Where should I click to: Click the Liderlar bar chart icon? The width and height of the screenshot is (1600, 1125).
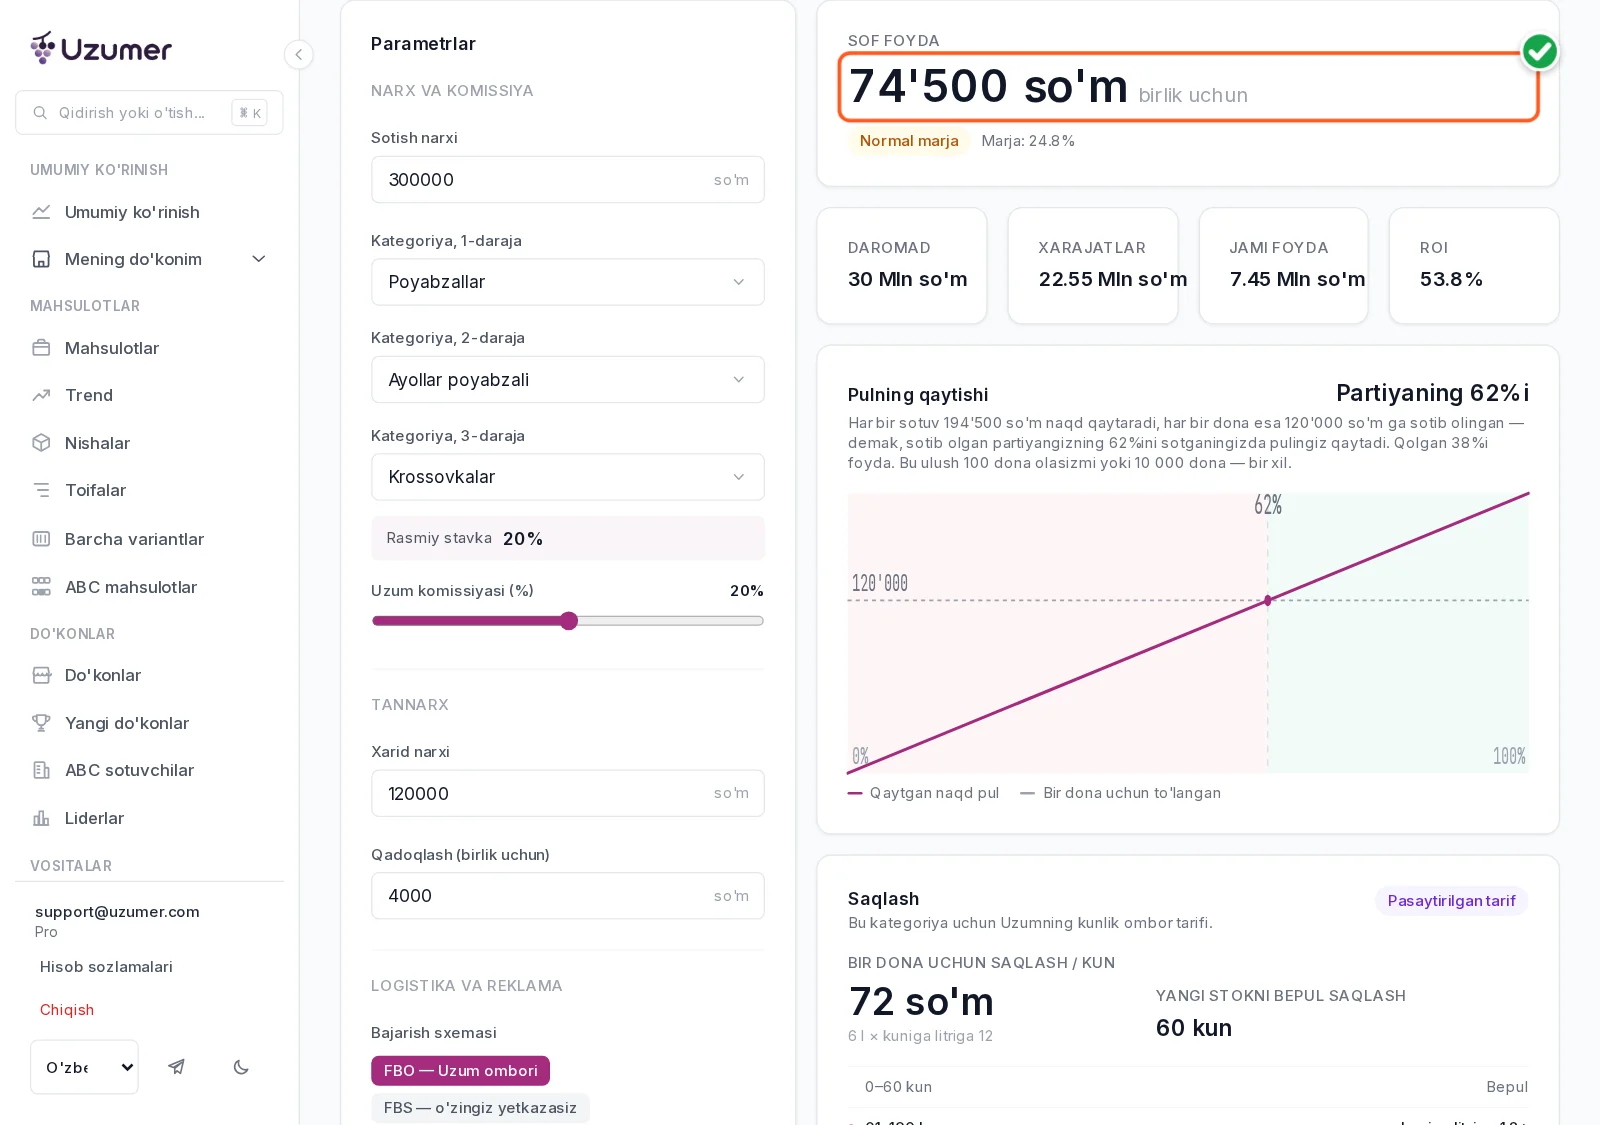41,818
